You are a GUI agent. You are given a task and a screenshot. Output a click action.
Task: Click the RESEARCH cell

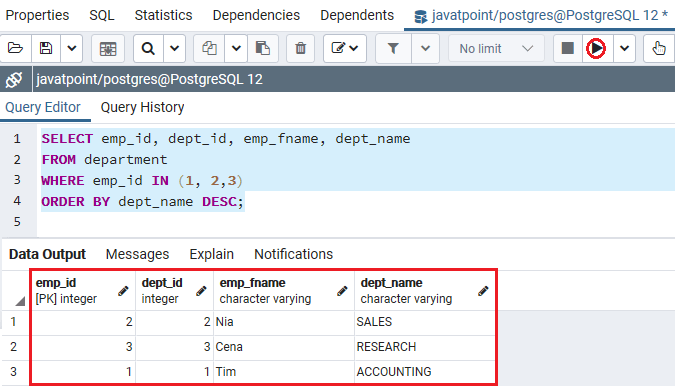pos(425,347)
